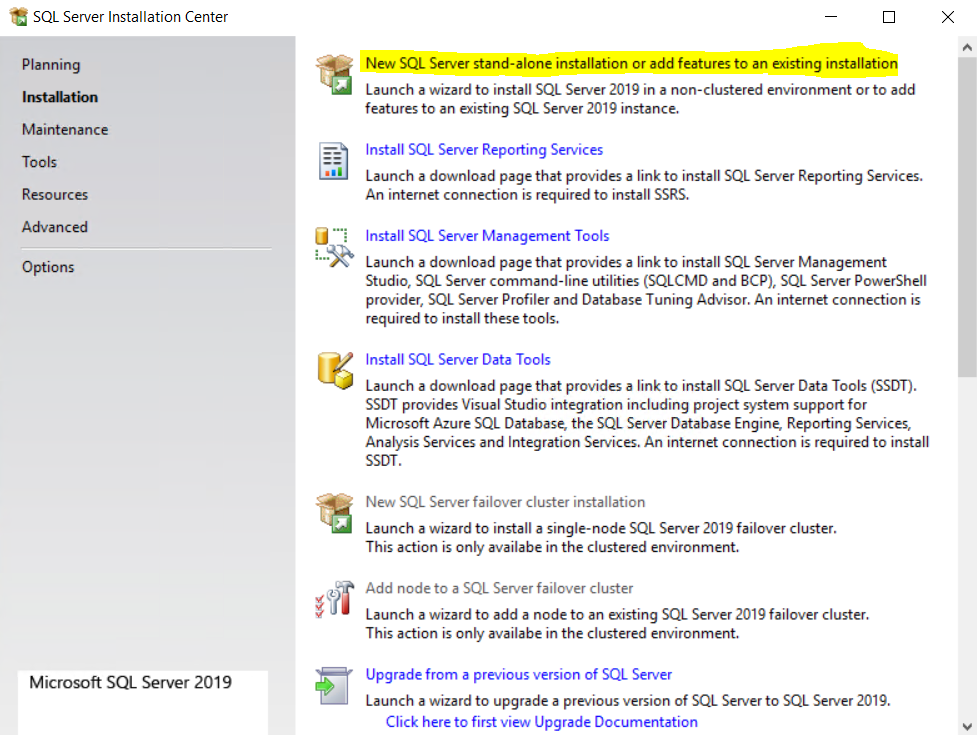977x735 pixels.
Task: Click the SQL Server title bar icon
Action: click(x=18, y=17)
